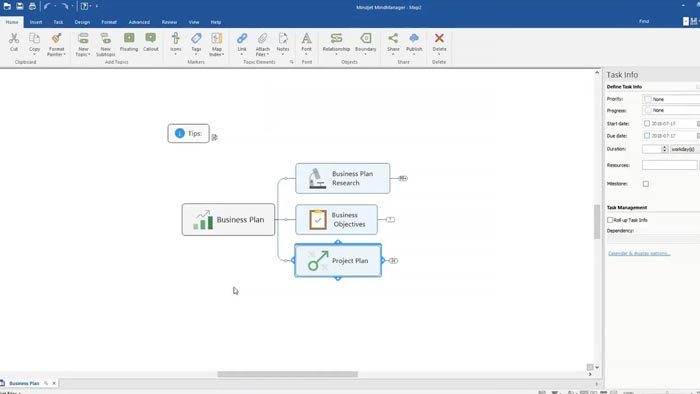Switch to the Advanced ribbon tab
Viewport: 700px width, 394px height.
pos(139,22)
